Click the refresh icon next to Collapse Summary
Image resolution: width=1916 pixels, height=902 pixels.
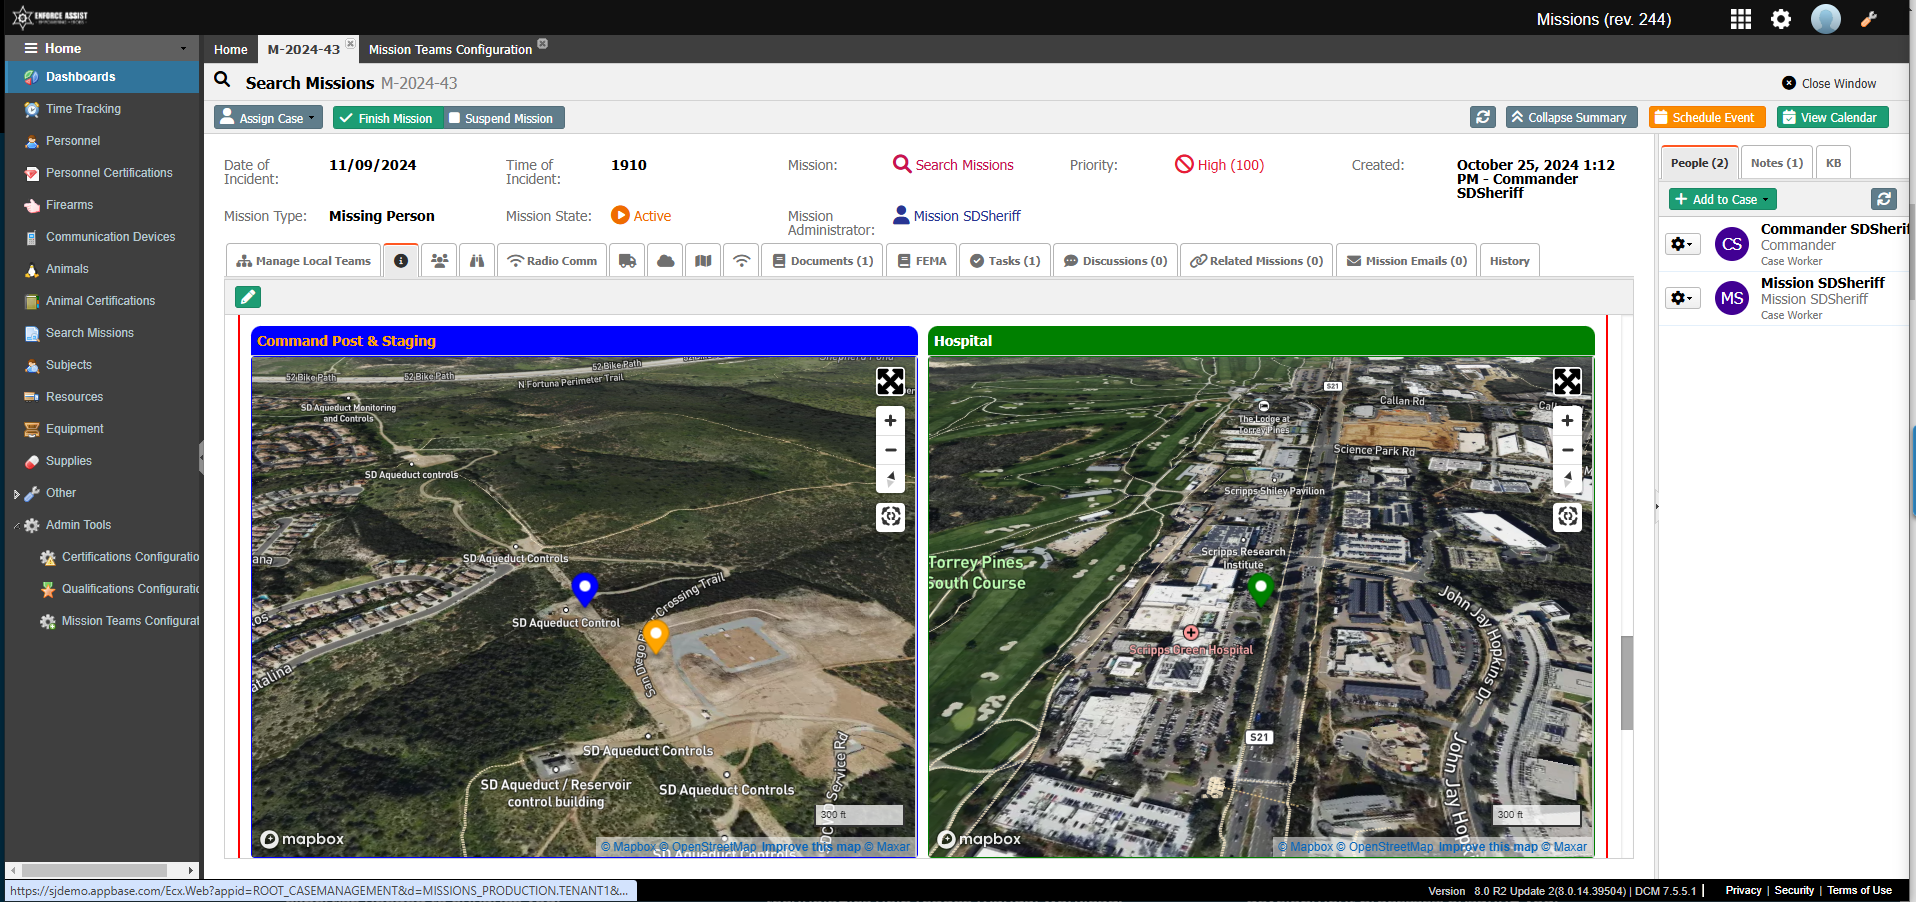point(1483,117)
